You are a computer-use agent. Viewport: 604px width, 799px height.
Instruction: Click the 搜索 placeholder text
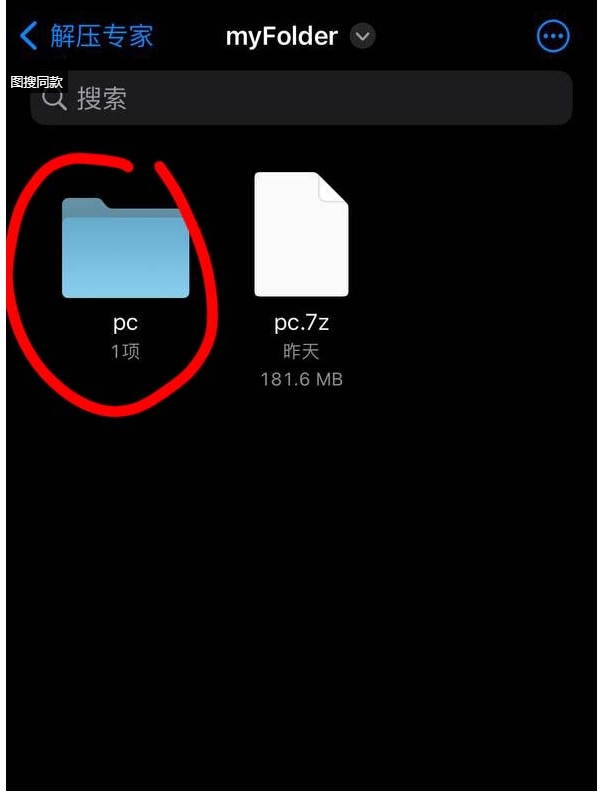102,98
